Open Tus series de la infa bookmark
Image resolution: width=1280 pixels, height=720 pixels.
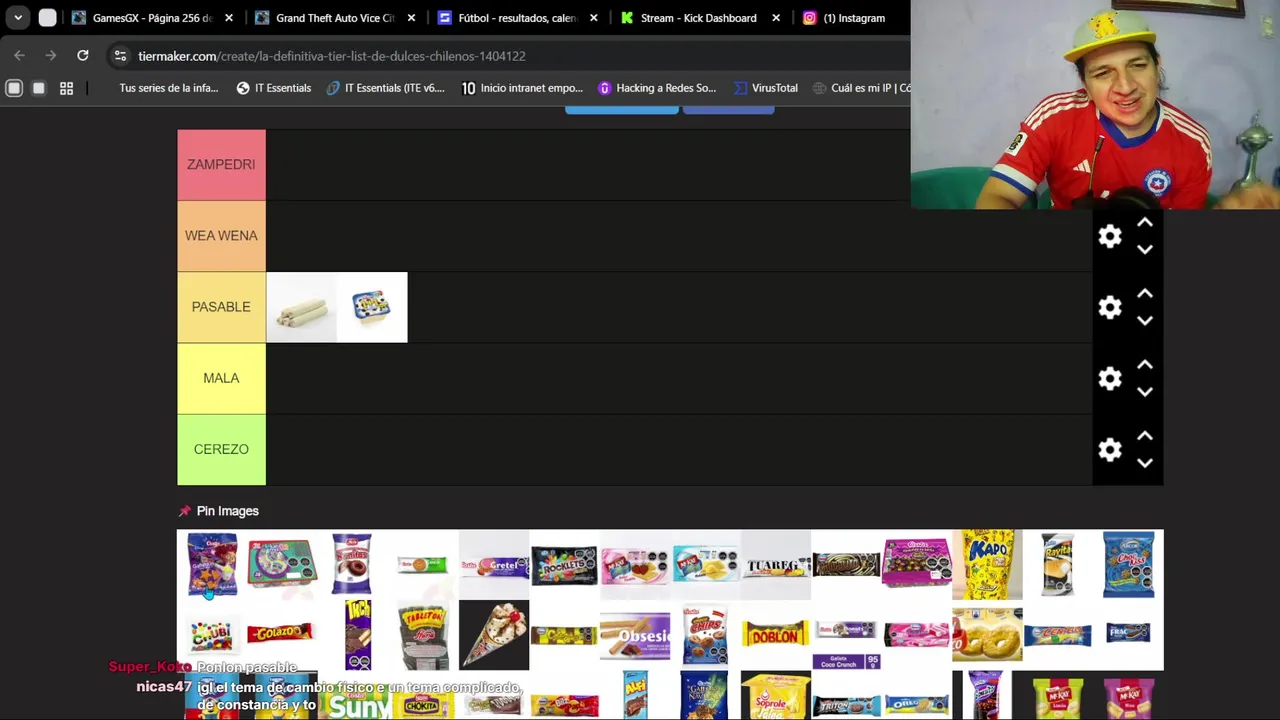(x=168, y=88)
